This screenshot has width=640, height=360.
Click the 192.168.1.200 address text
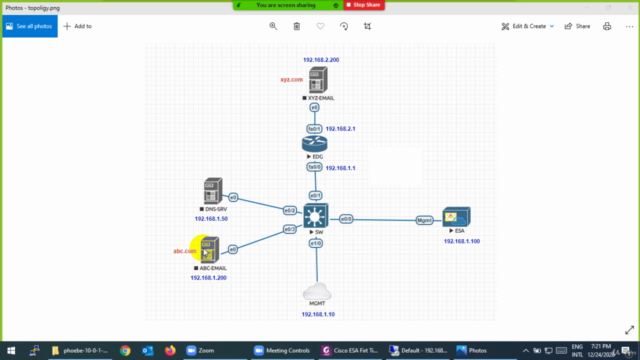click(208, 278)
